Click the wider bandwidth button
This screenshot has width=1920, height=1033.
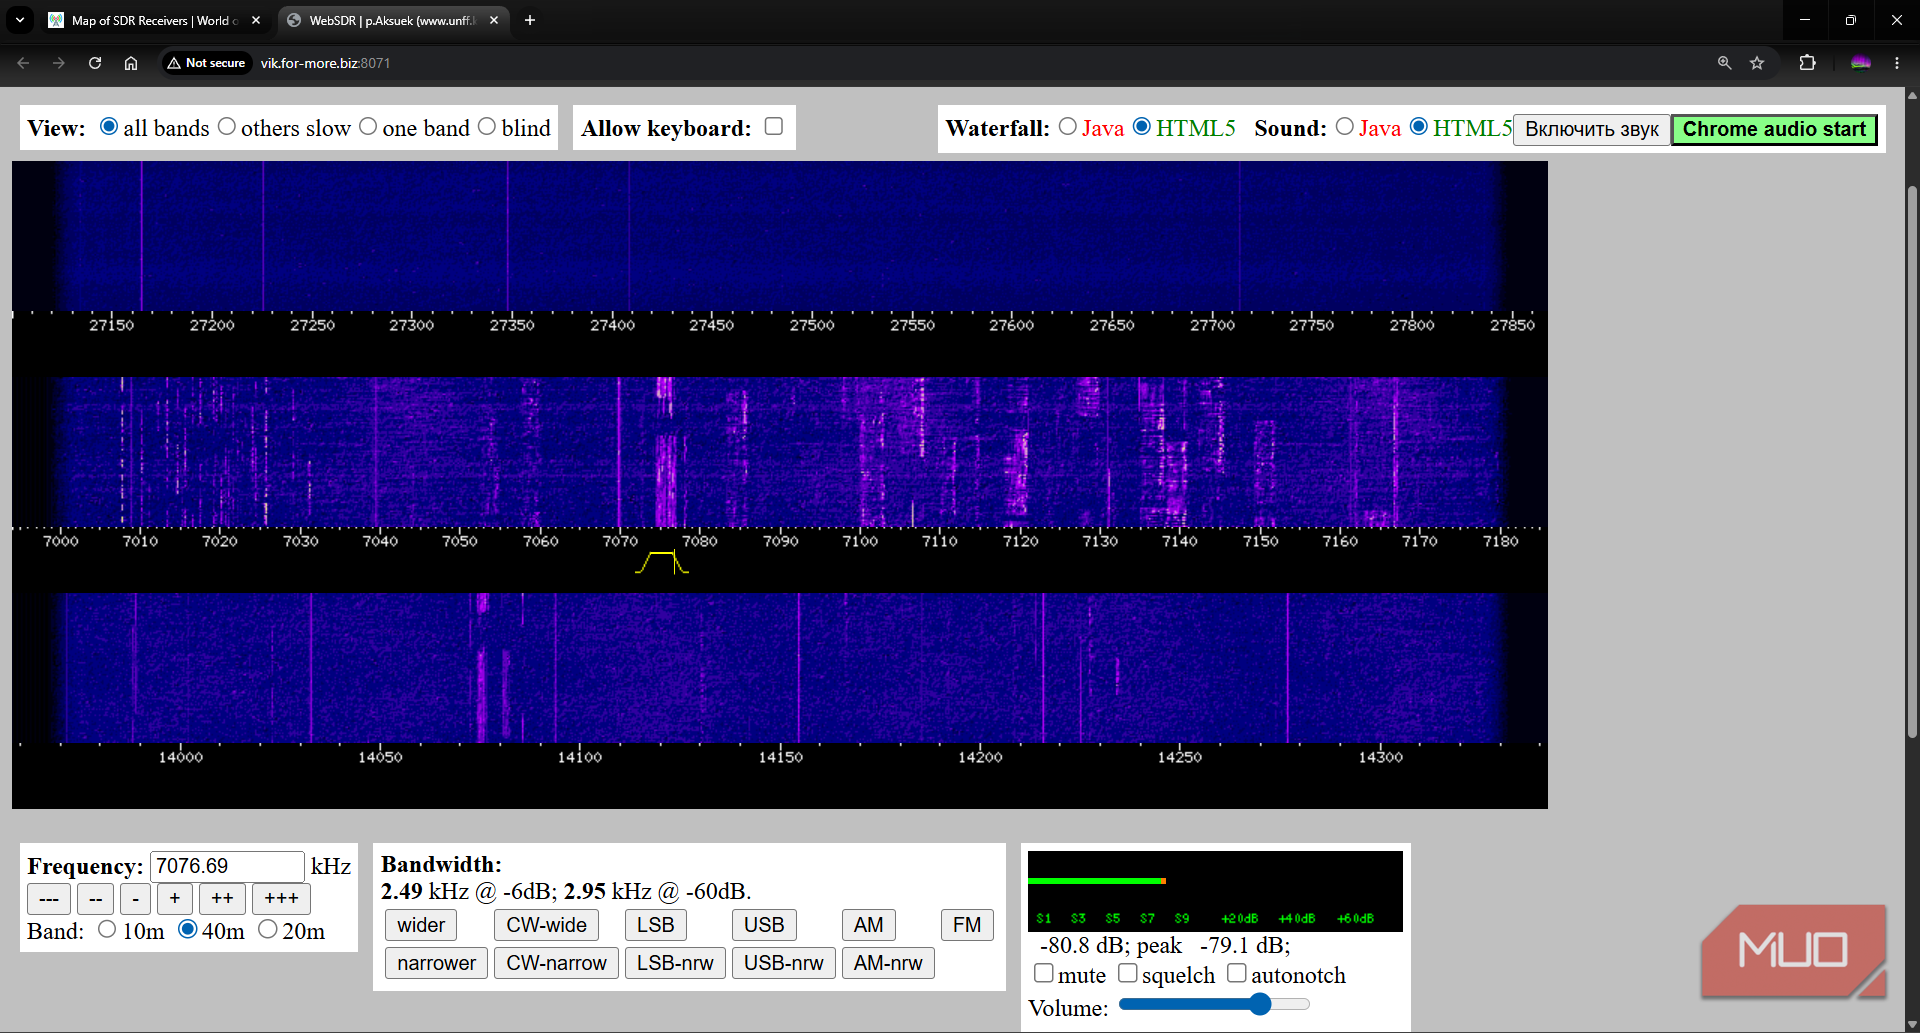(421, 925)
